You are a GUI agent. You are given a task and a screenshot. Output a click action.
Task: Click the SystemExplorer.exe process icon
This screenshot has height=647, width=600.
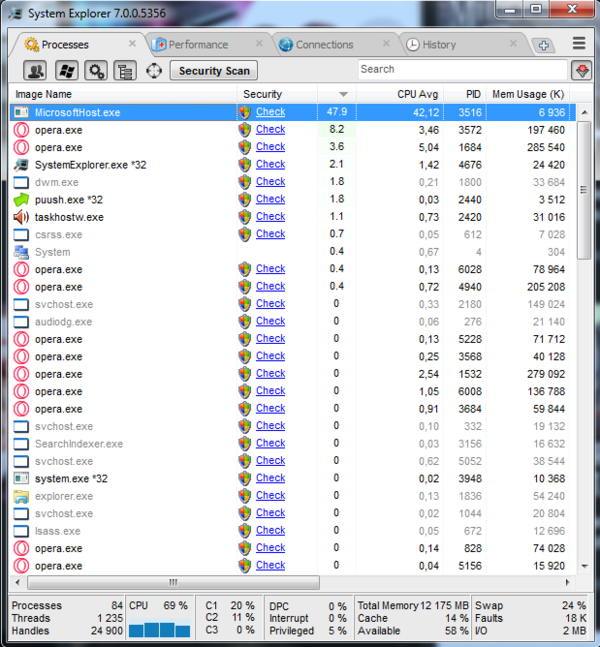[21, 165]
